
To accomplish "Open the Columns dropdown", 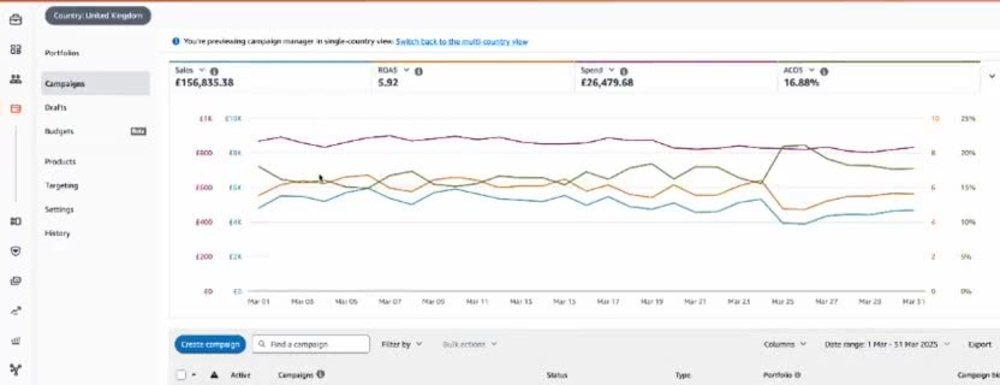I will (785, 344).
